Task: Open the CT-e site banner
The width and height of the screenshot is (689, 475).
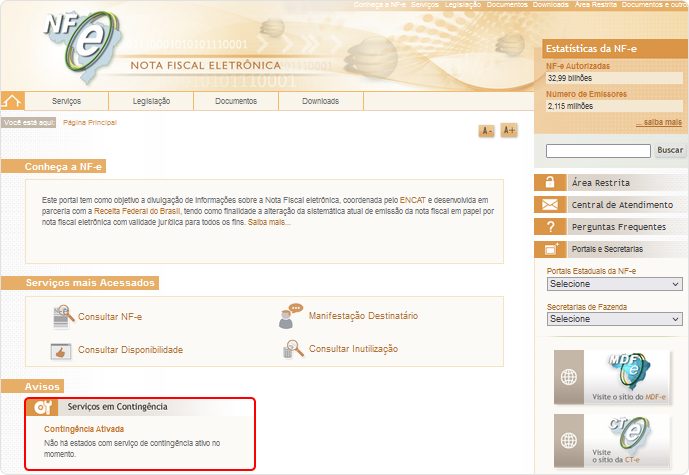Action: tap(612, 440)
